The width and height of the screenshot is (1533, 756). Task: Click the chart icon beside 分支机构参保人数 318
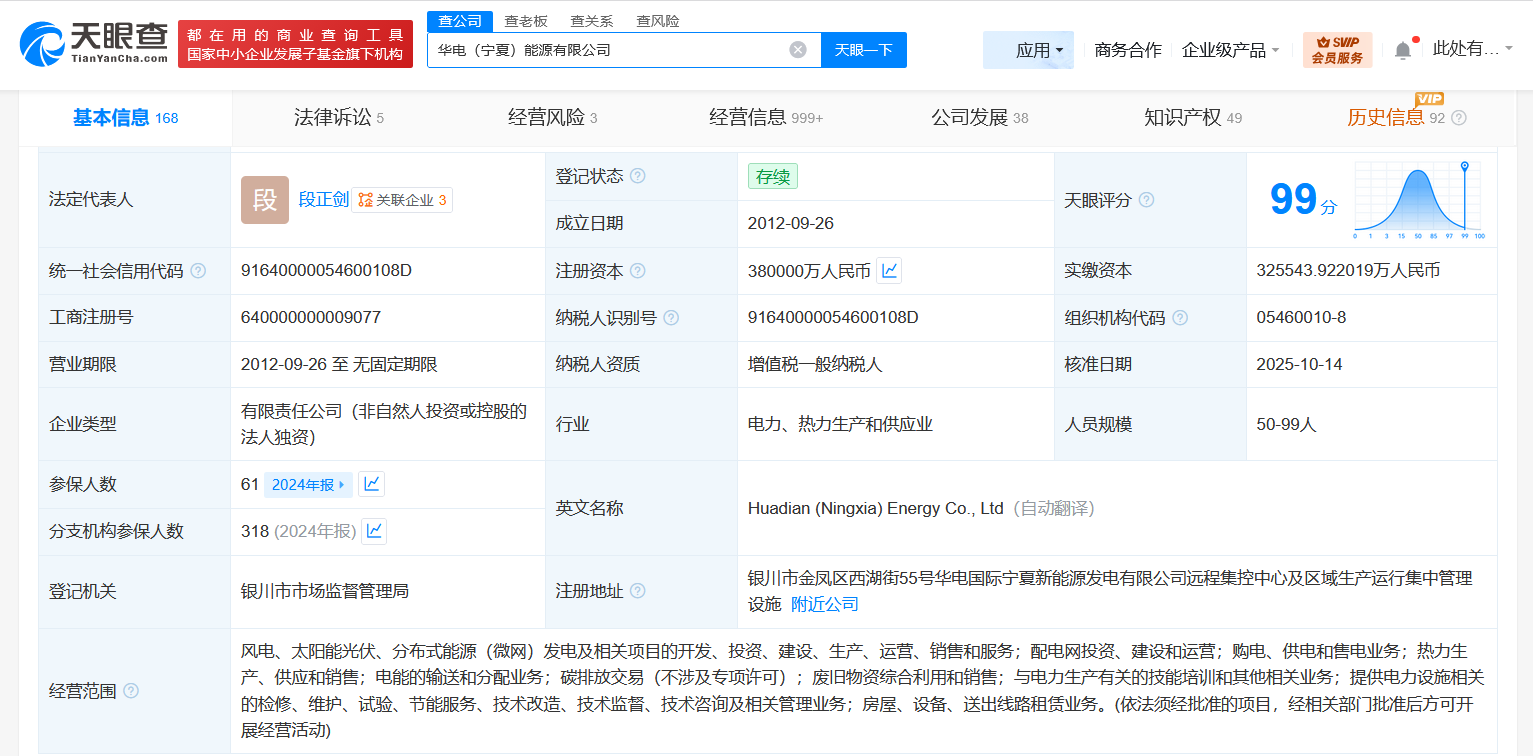[373, 531]
